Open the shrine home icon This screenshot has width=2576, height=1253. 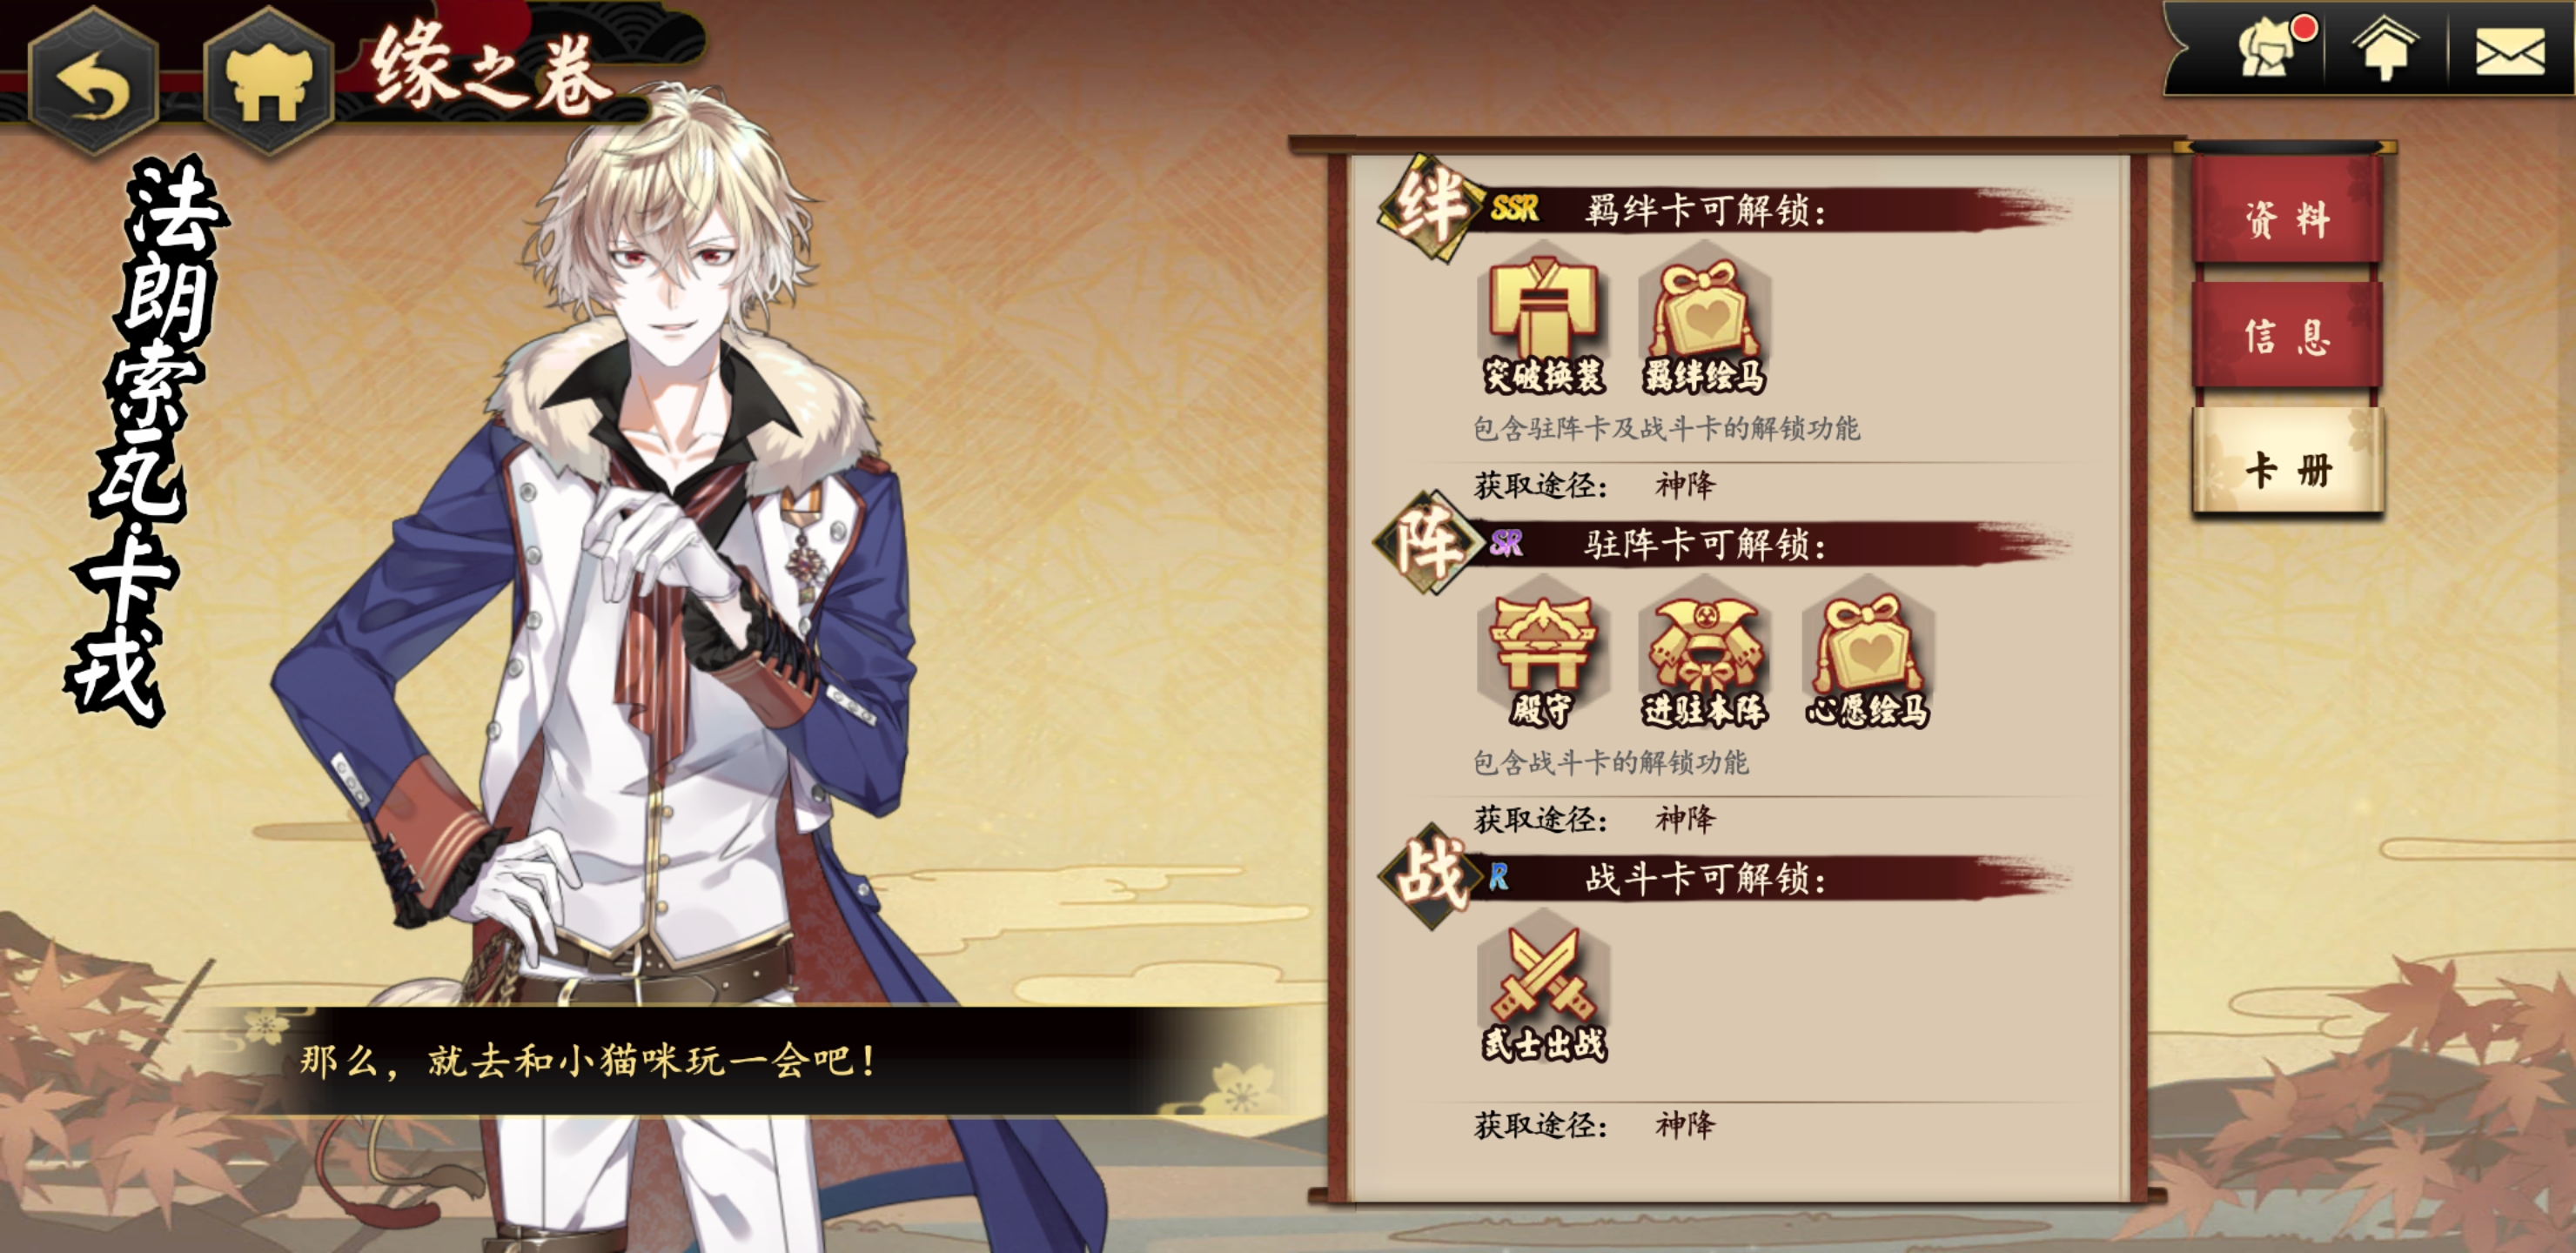click(x=268, y=82)
